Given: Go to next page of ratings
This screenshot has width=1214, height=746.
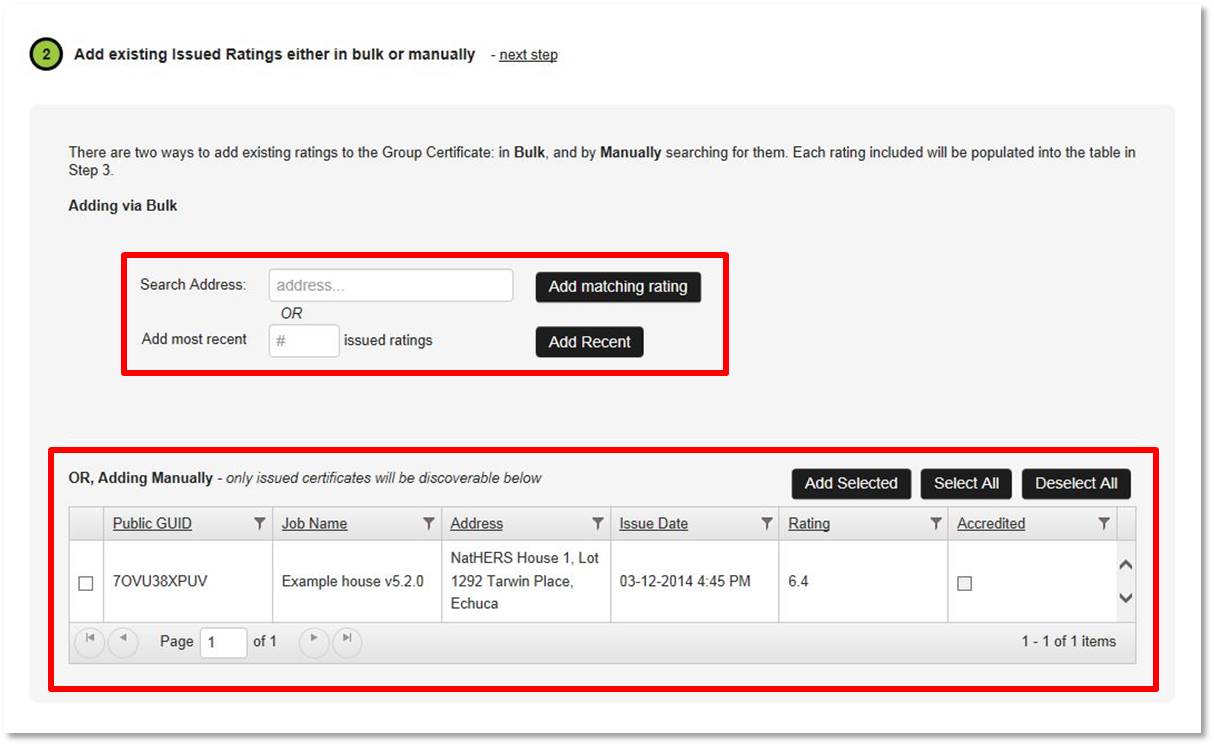Looking at the screenshot, I should pos(313,642).
